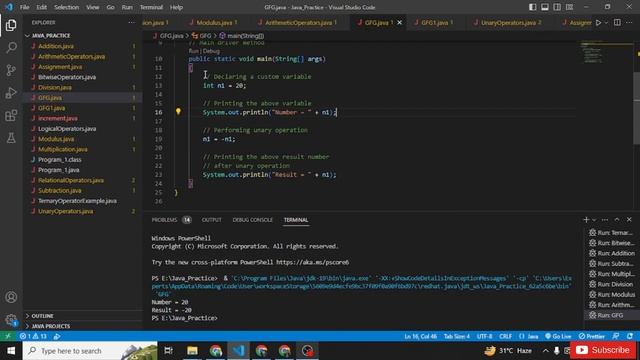Image resolution: width=640 pixels, height=360 pixels.
Task: Click the GFG class breadcrumb
Action: [x=202, y=36]
